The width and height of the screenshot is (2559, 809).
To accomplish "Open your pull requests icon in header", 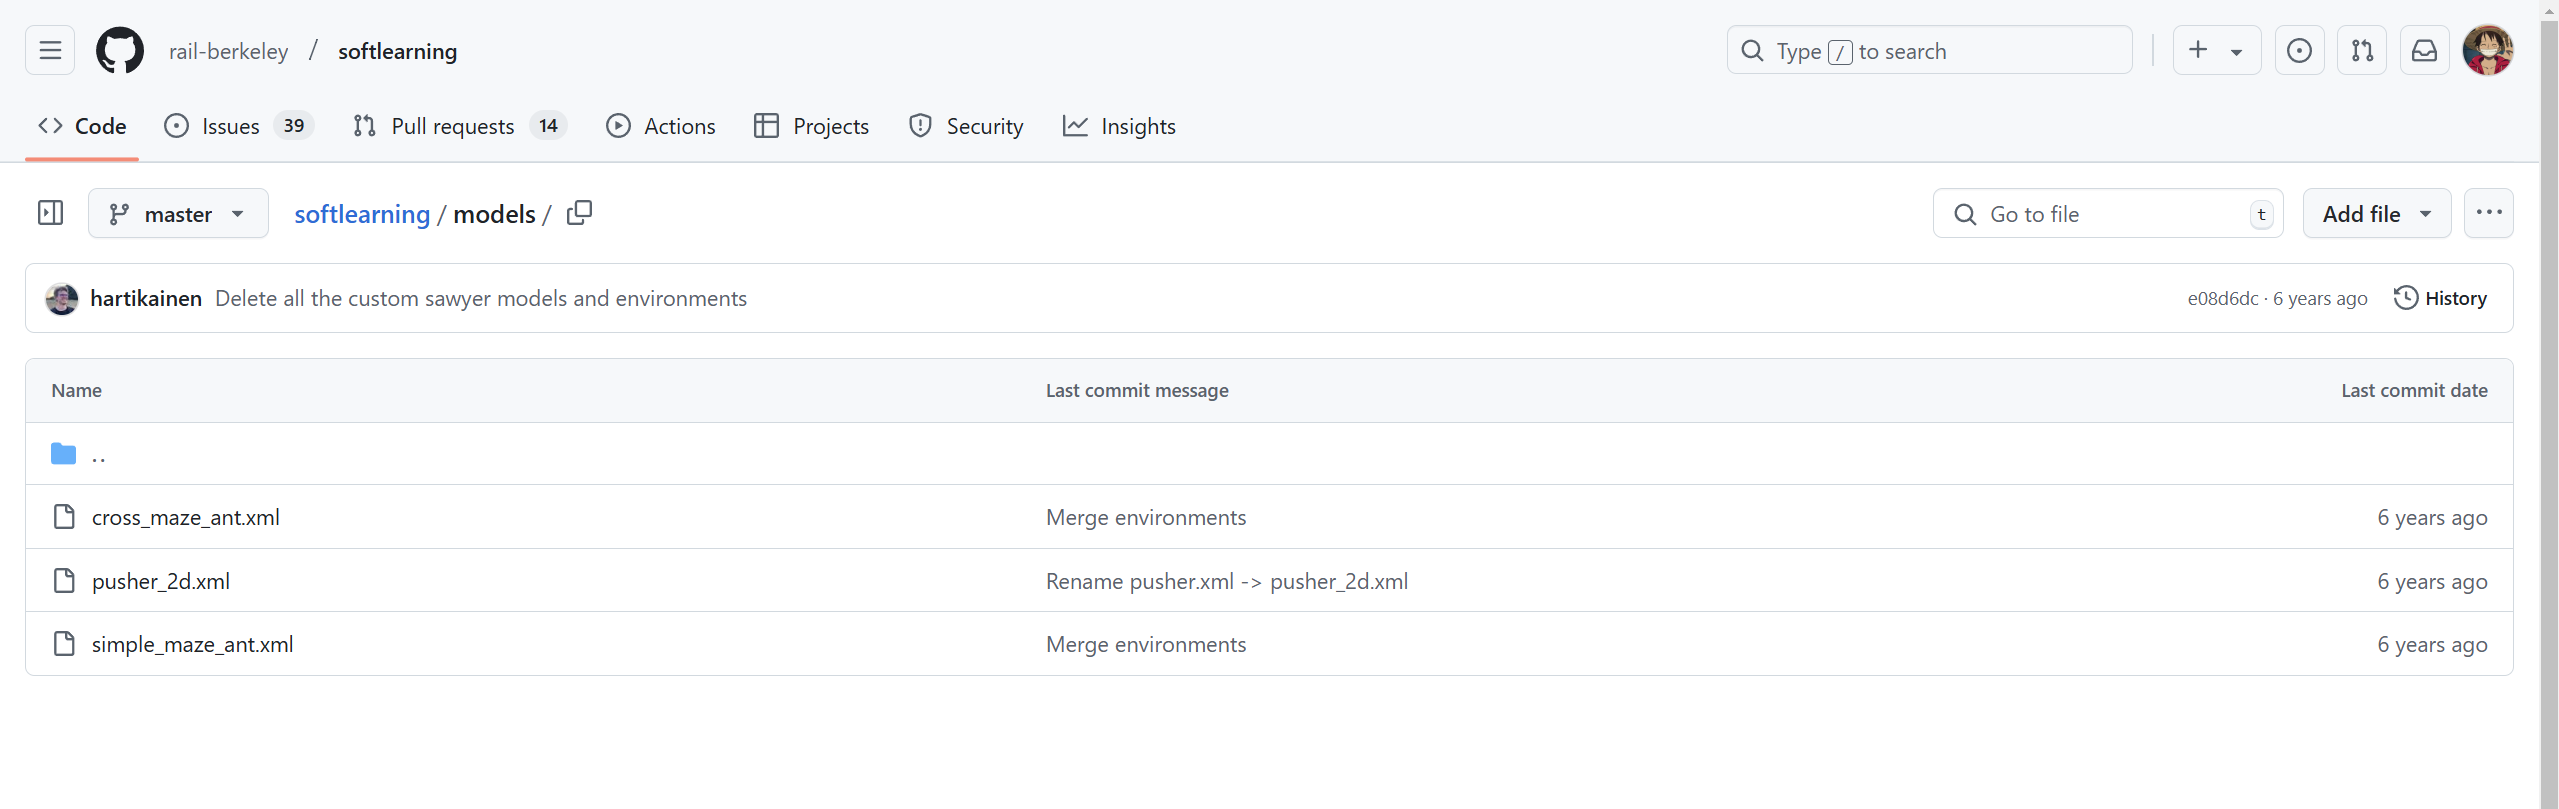I will (x=2362, y=50).
